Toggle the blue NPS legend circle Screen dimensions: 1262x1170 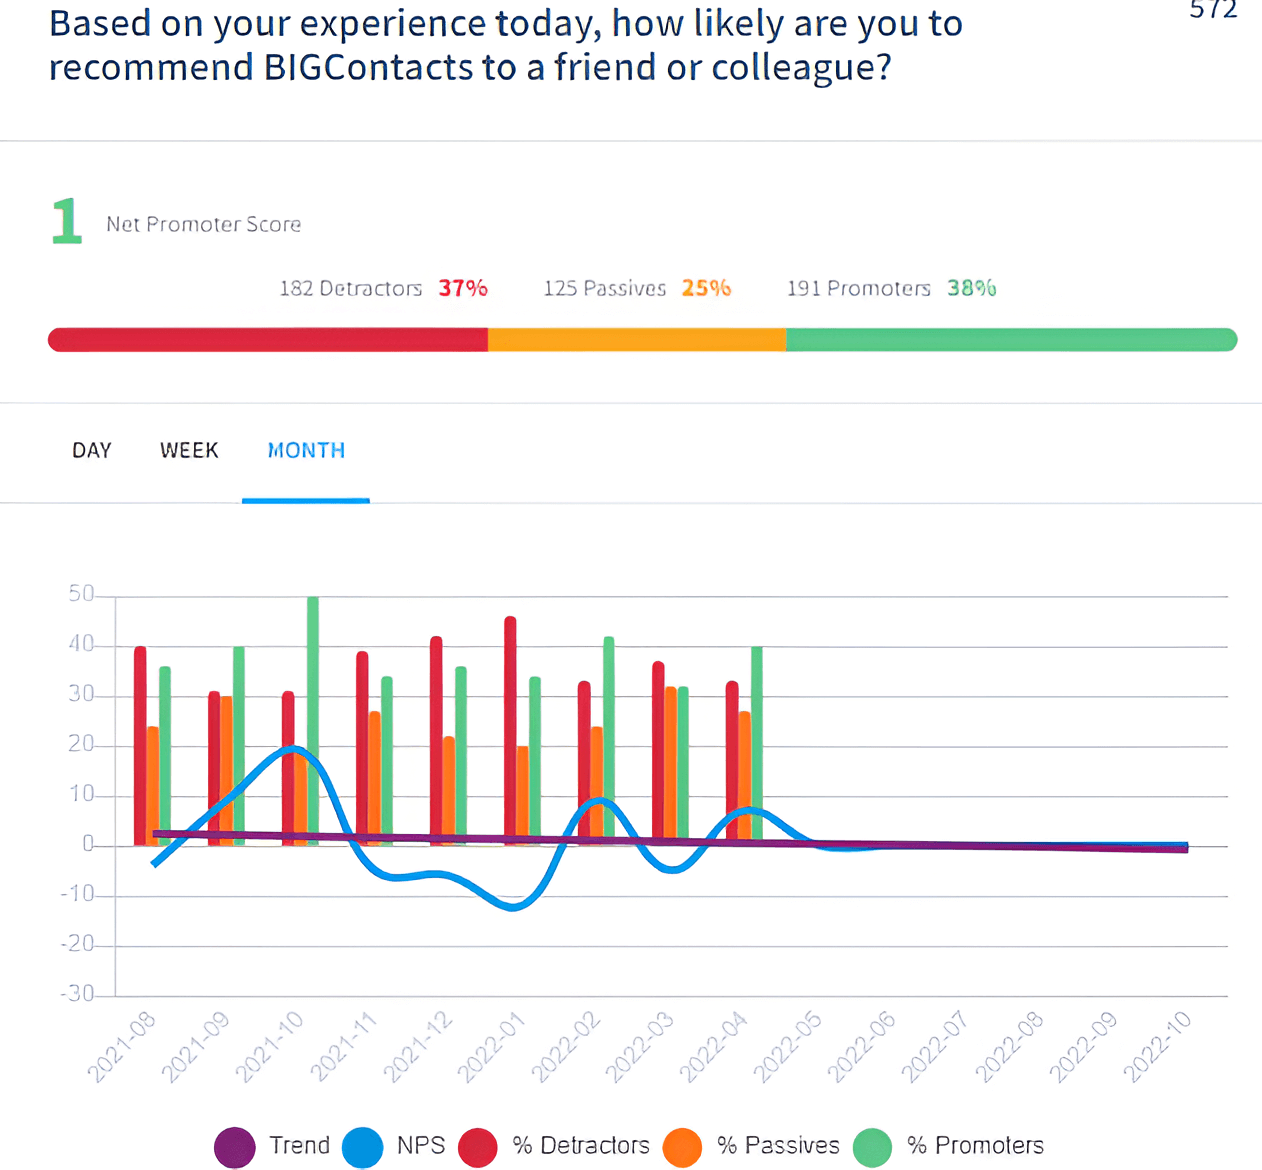click(x=363, y=1147)
